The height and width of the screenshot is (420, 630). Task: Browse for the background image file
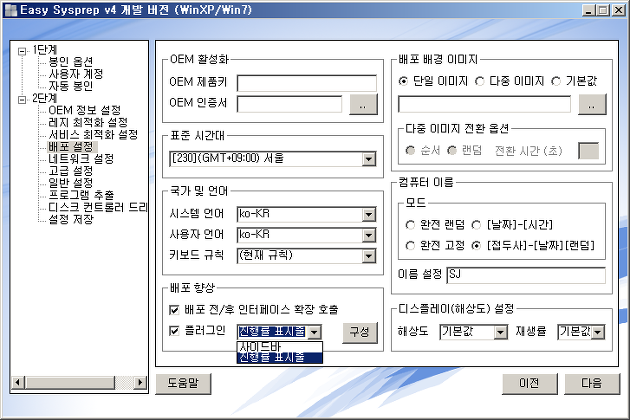tap(592, 104)
